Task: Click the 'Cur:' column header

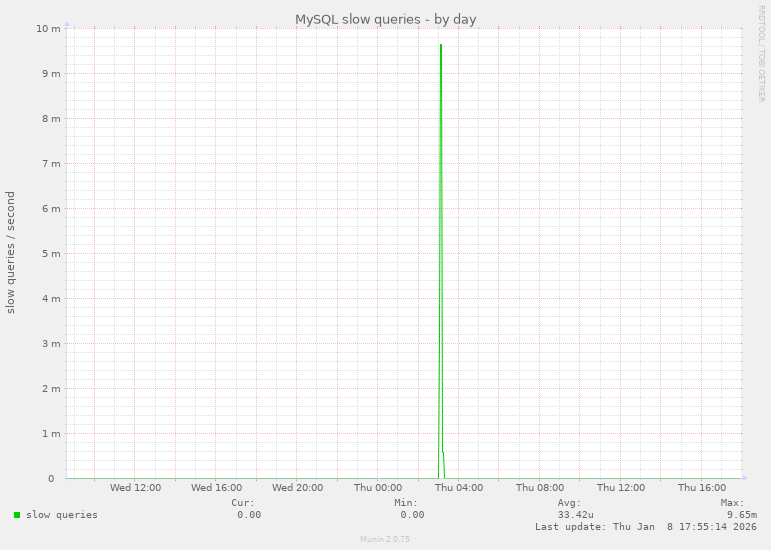Action: (243, 503)
